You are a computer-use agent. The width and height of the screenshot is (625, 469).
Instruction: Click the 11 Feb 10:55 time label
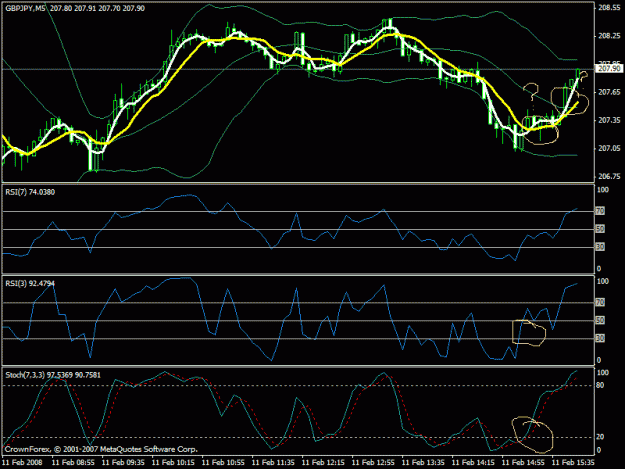tap(223, 463)
